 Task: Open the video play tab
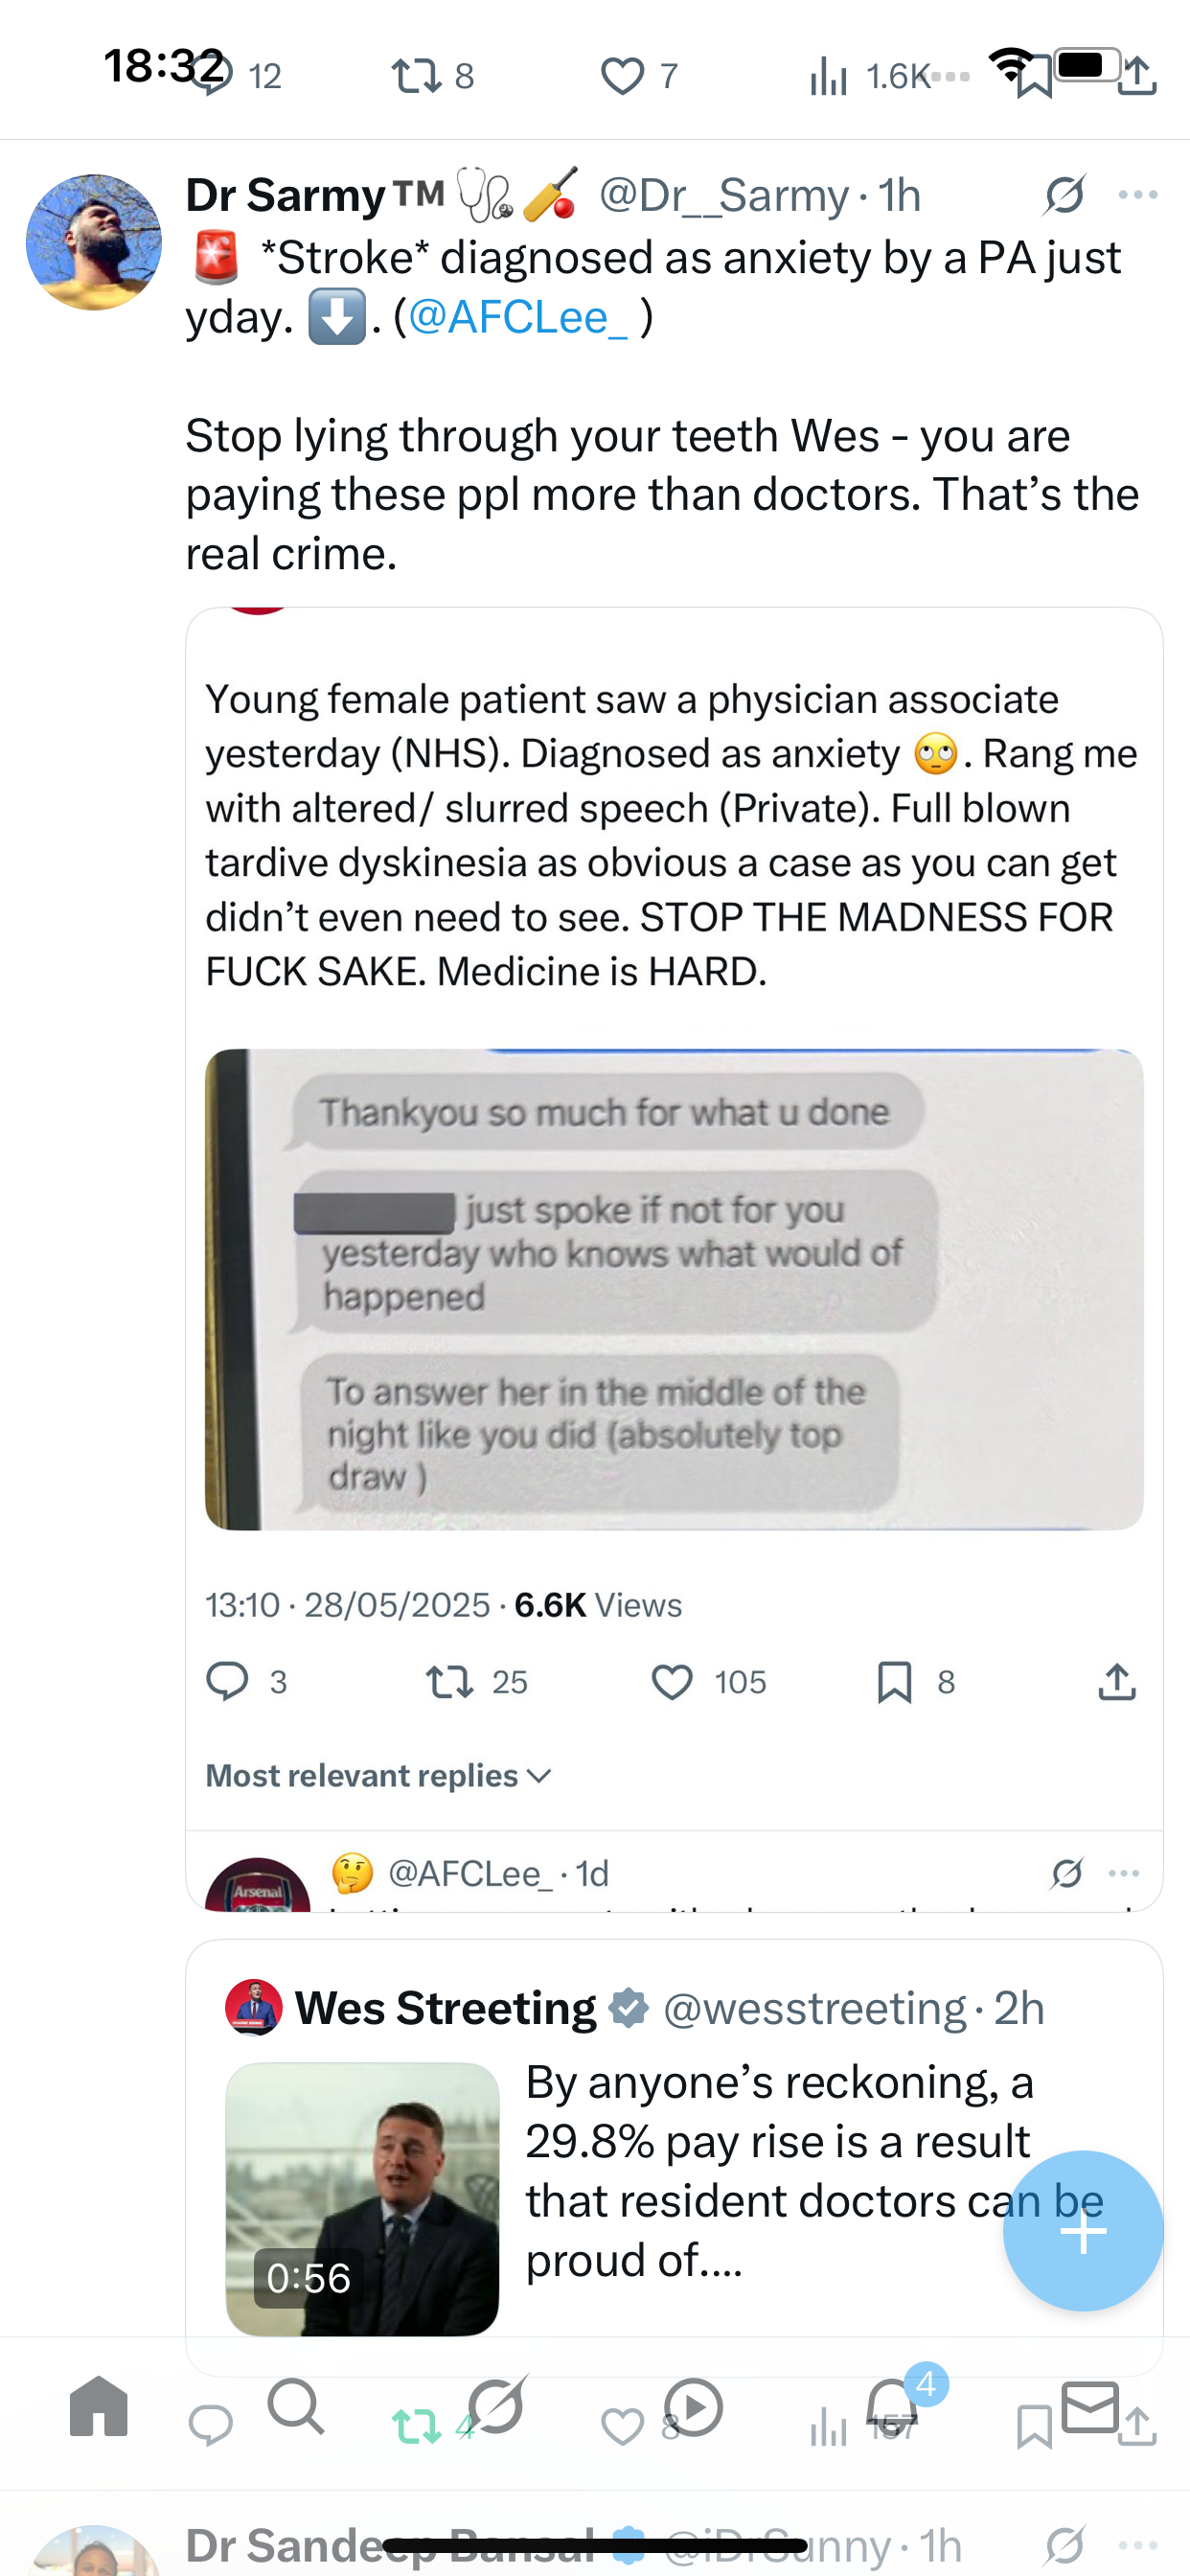click(693, 2406)
